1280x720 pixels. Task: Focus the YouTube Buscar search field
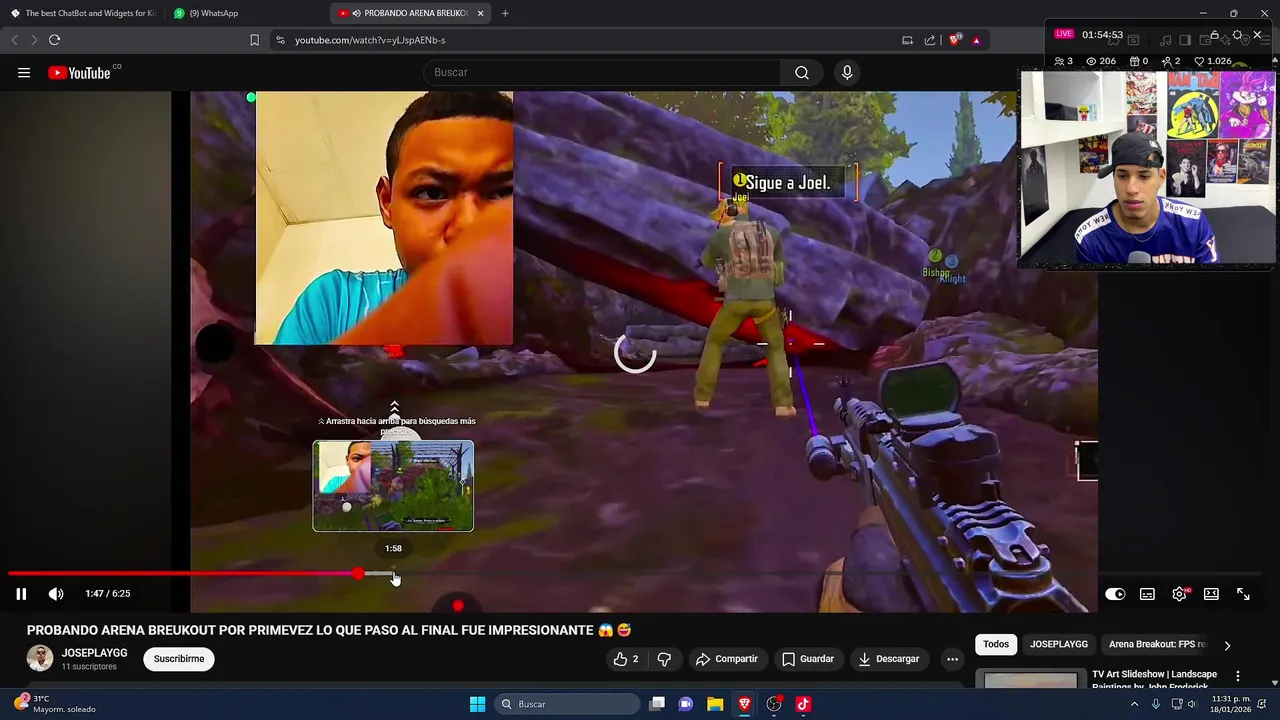[603, 72]
